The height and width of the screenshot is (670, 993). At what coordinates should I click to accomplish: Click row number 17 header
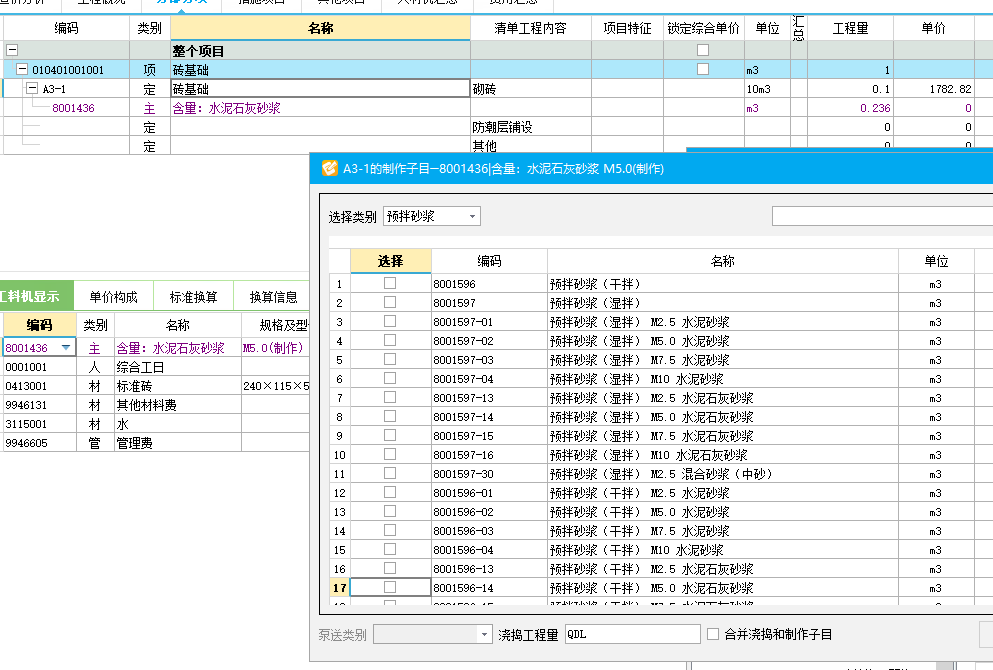pos(340,588)
